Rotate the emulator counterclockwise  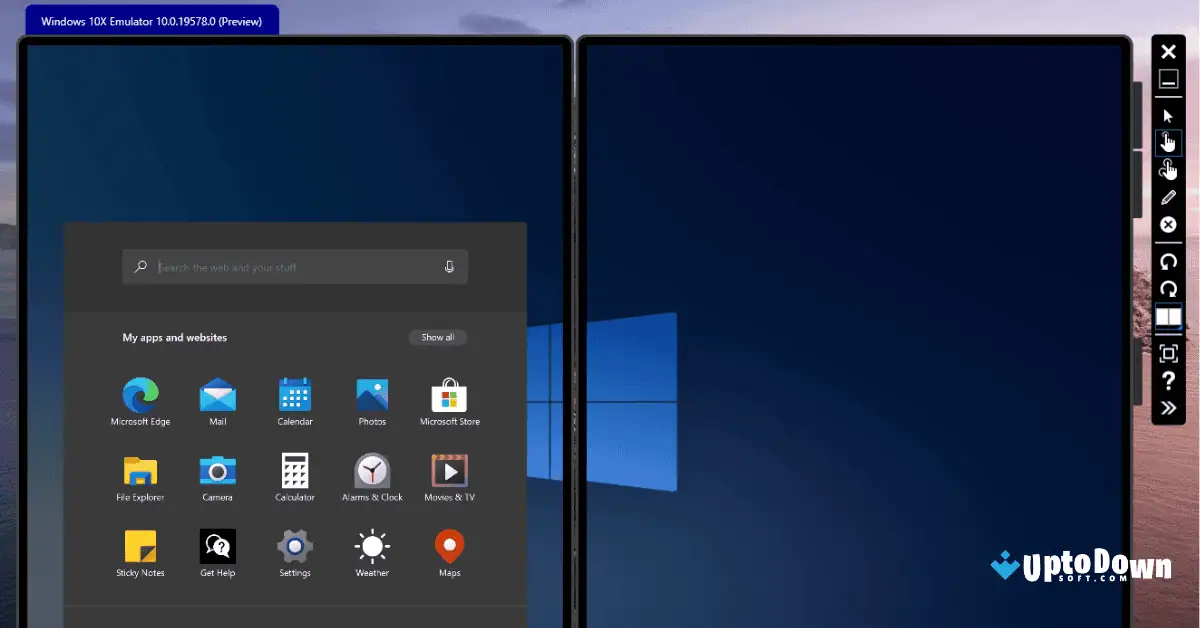pos(1168,262)
